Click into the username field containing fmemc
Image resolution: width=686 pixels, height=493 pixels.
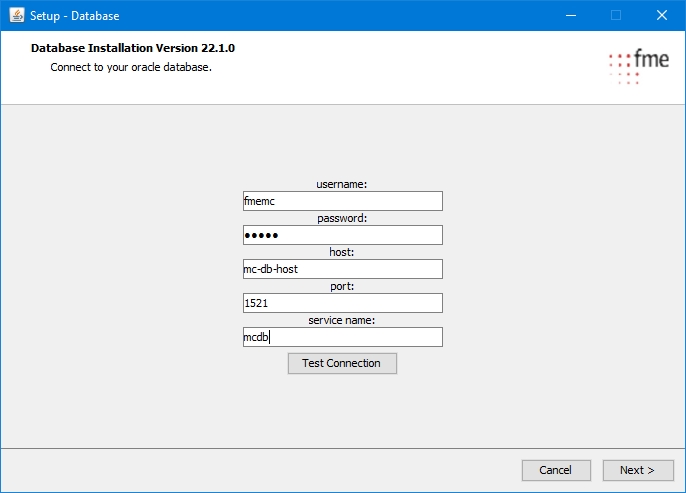coord(342,201)
